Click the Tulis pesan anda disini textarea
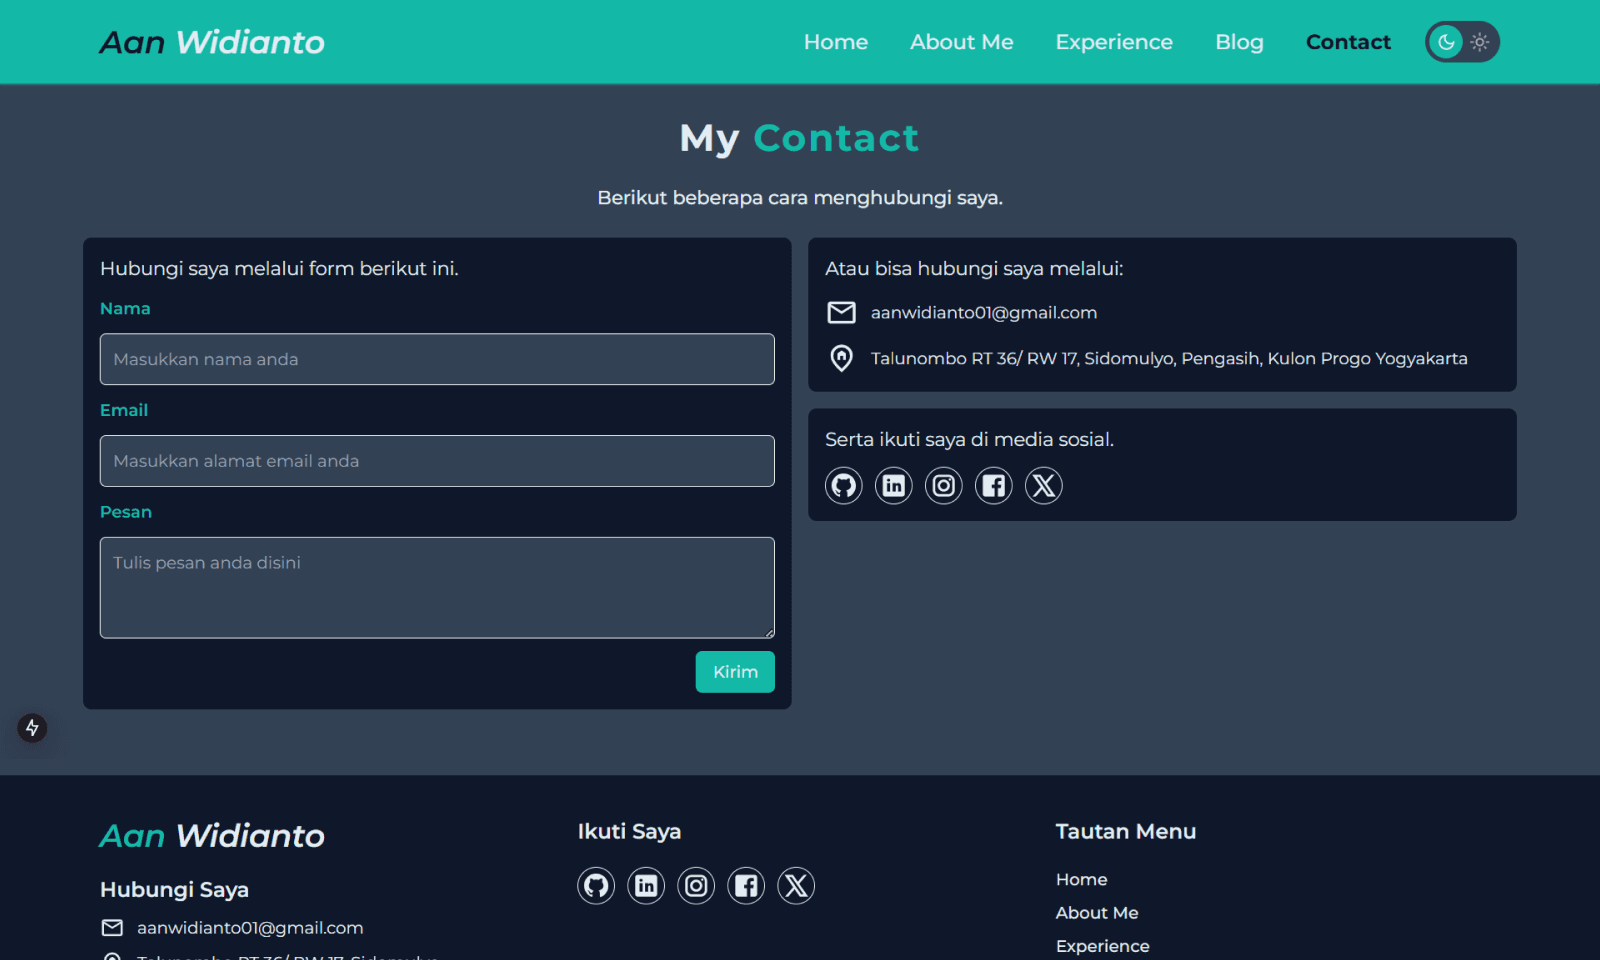This screenshot has width=1600, height=960. (x=437, y=588)
